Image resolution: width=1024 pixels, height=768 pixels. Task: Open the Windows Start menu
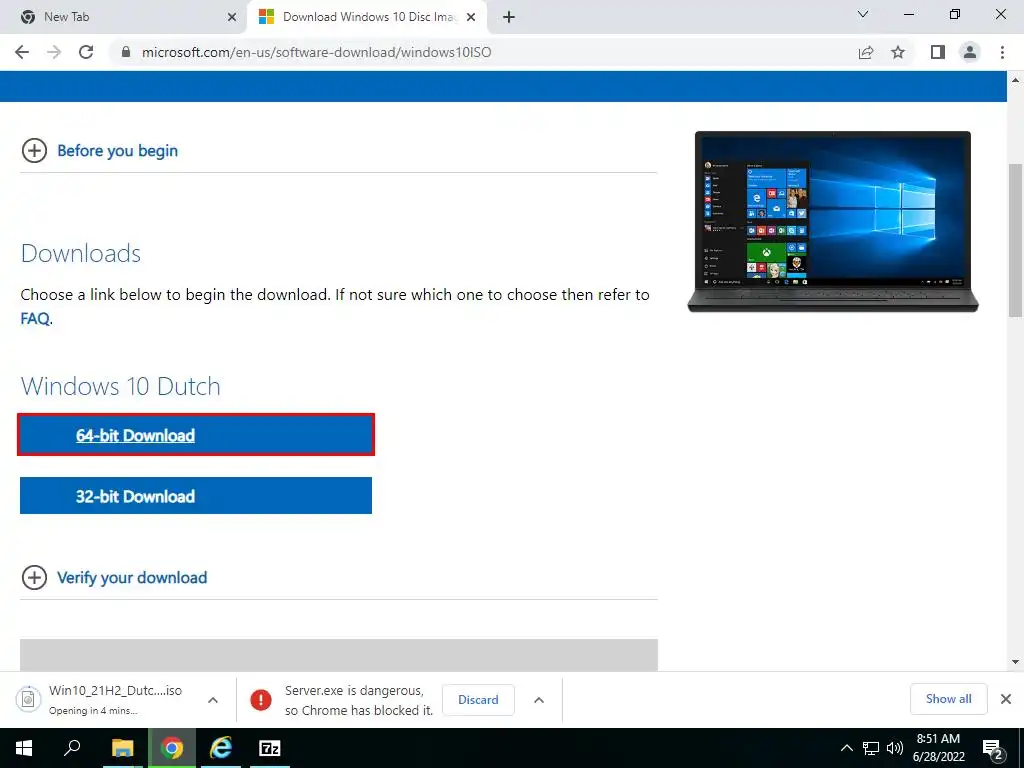click(24, 748)
